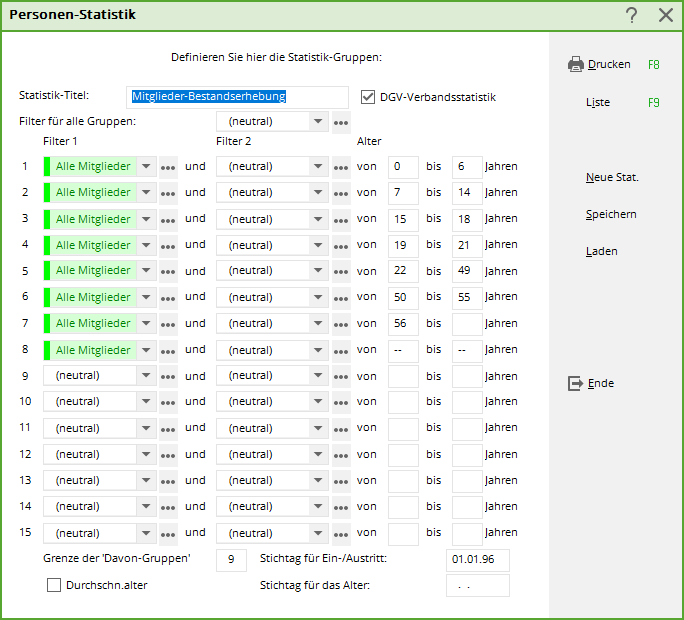Click the Neue Stat. button
The image size is (684, 620).
click(612, 177)
